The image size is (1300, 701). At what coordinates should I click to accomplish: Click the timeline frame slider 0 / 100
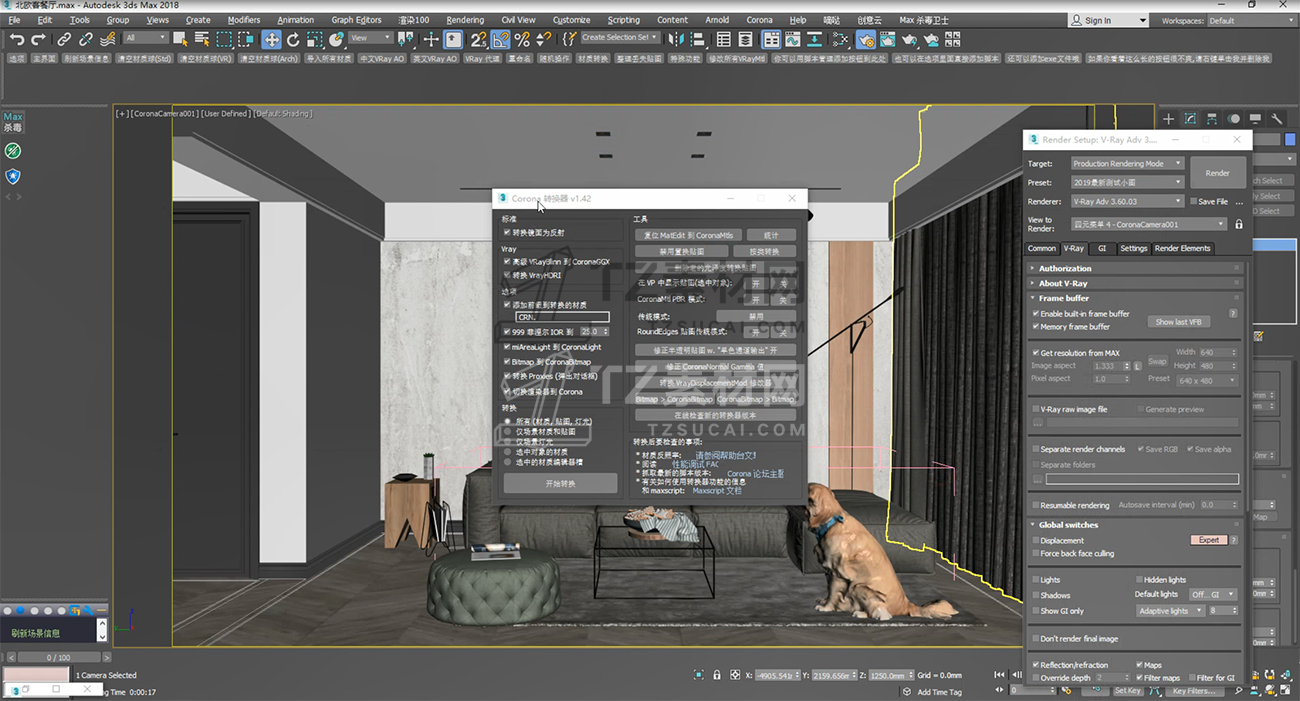(59, 657)
